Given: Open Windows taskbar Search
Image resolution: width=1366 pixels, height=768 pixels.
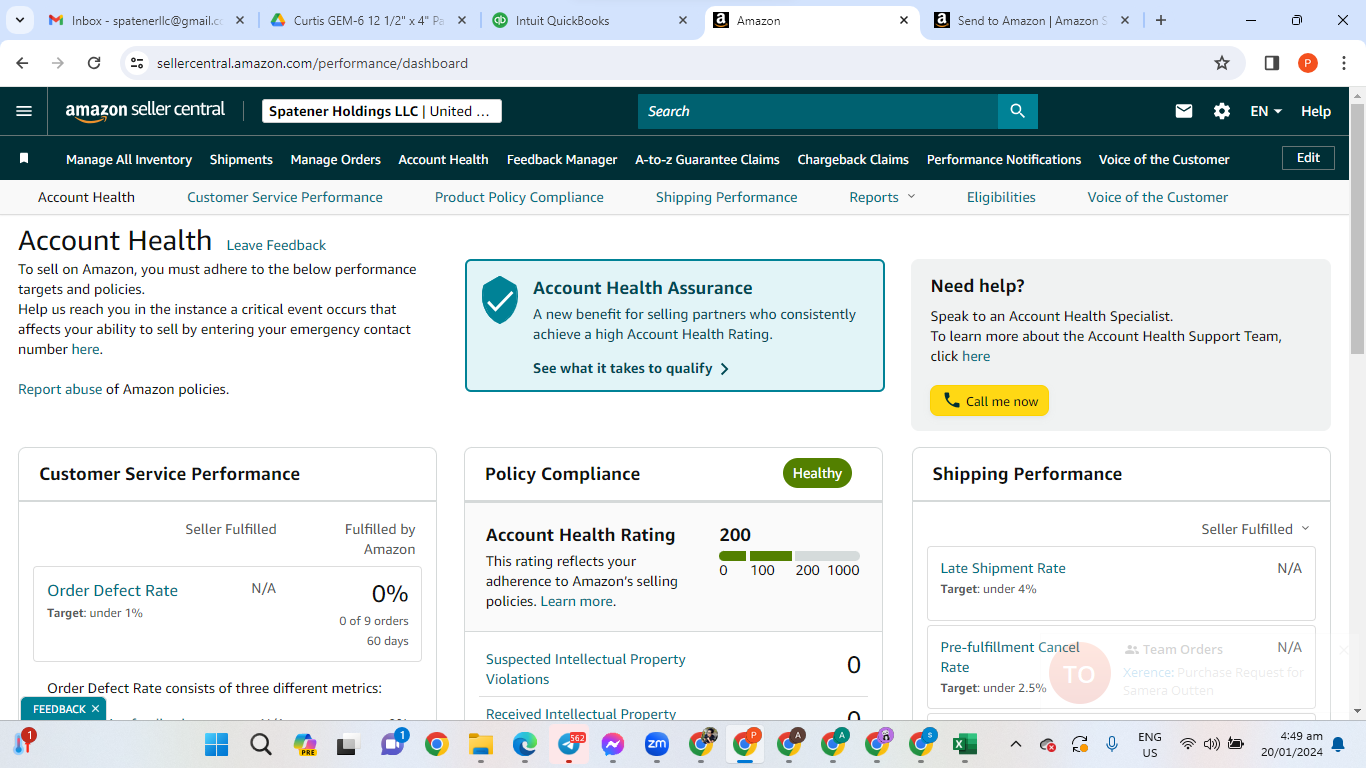Looking at the screenshot, I should (261, 744).
